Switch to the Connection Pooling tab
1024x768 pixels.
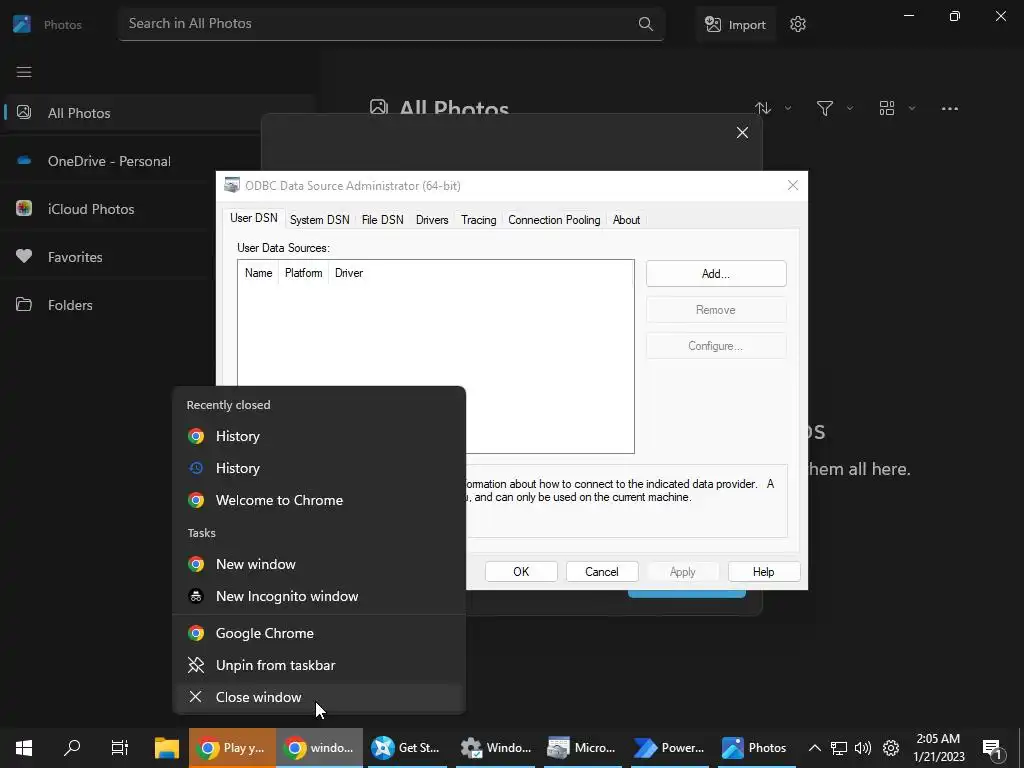click(x=554, y=220)
